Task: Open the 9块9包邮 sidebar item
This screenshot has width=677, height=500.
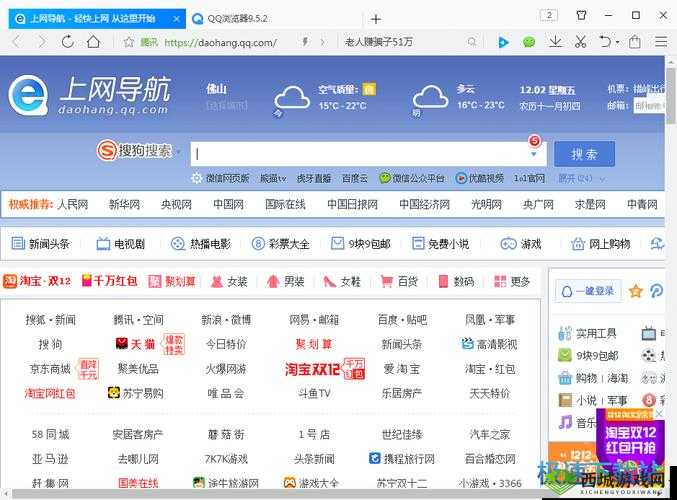Action: tap(588, 356)
